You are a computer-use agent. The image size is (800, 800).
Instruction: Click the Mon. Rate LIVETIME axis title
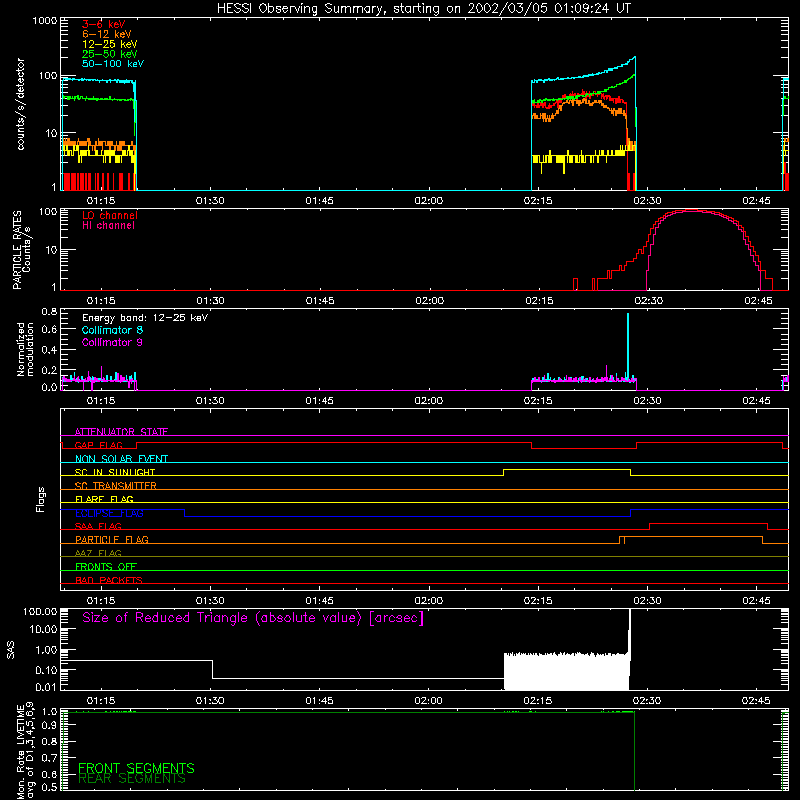pos(25,750)
